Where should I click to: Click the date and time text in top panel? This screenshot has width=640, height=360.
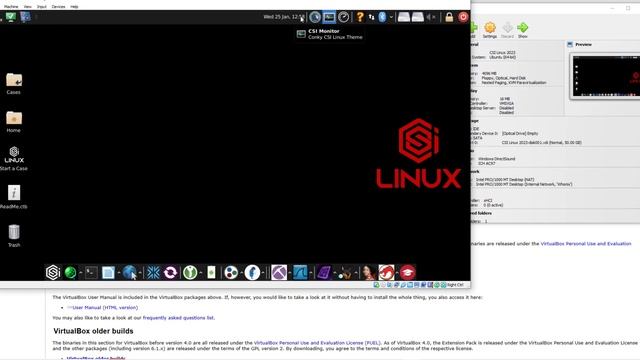click(x=284, y=17)
